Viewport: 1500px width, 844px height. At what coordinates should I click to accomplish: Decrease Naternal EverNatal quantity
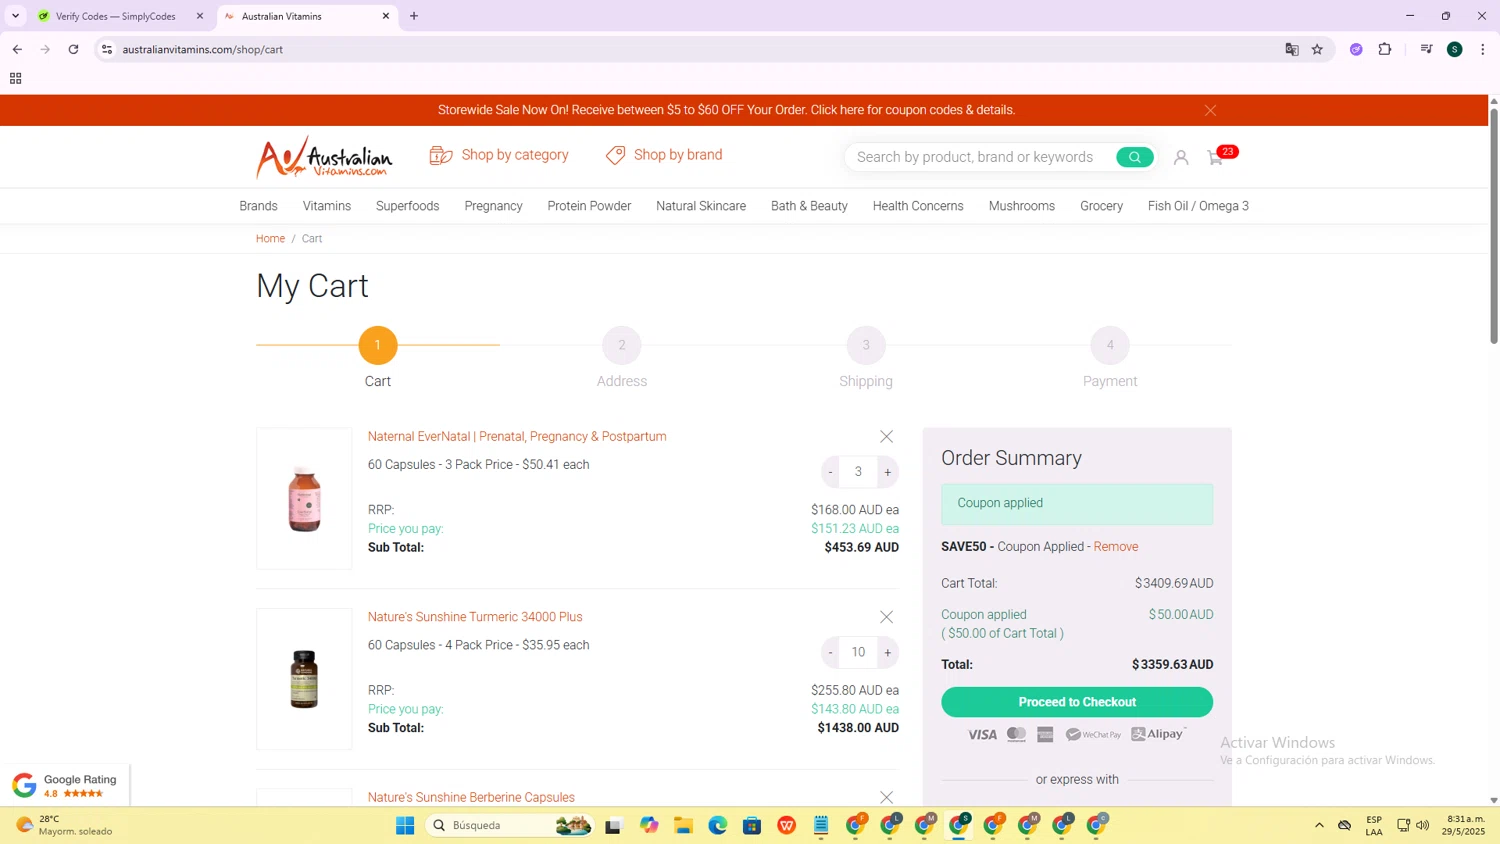click(830, 472)
